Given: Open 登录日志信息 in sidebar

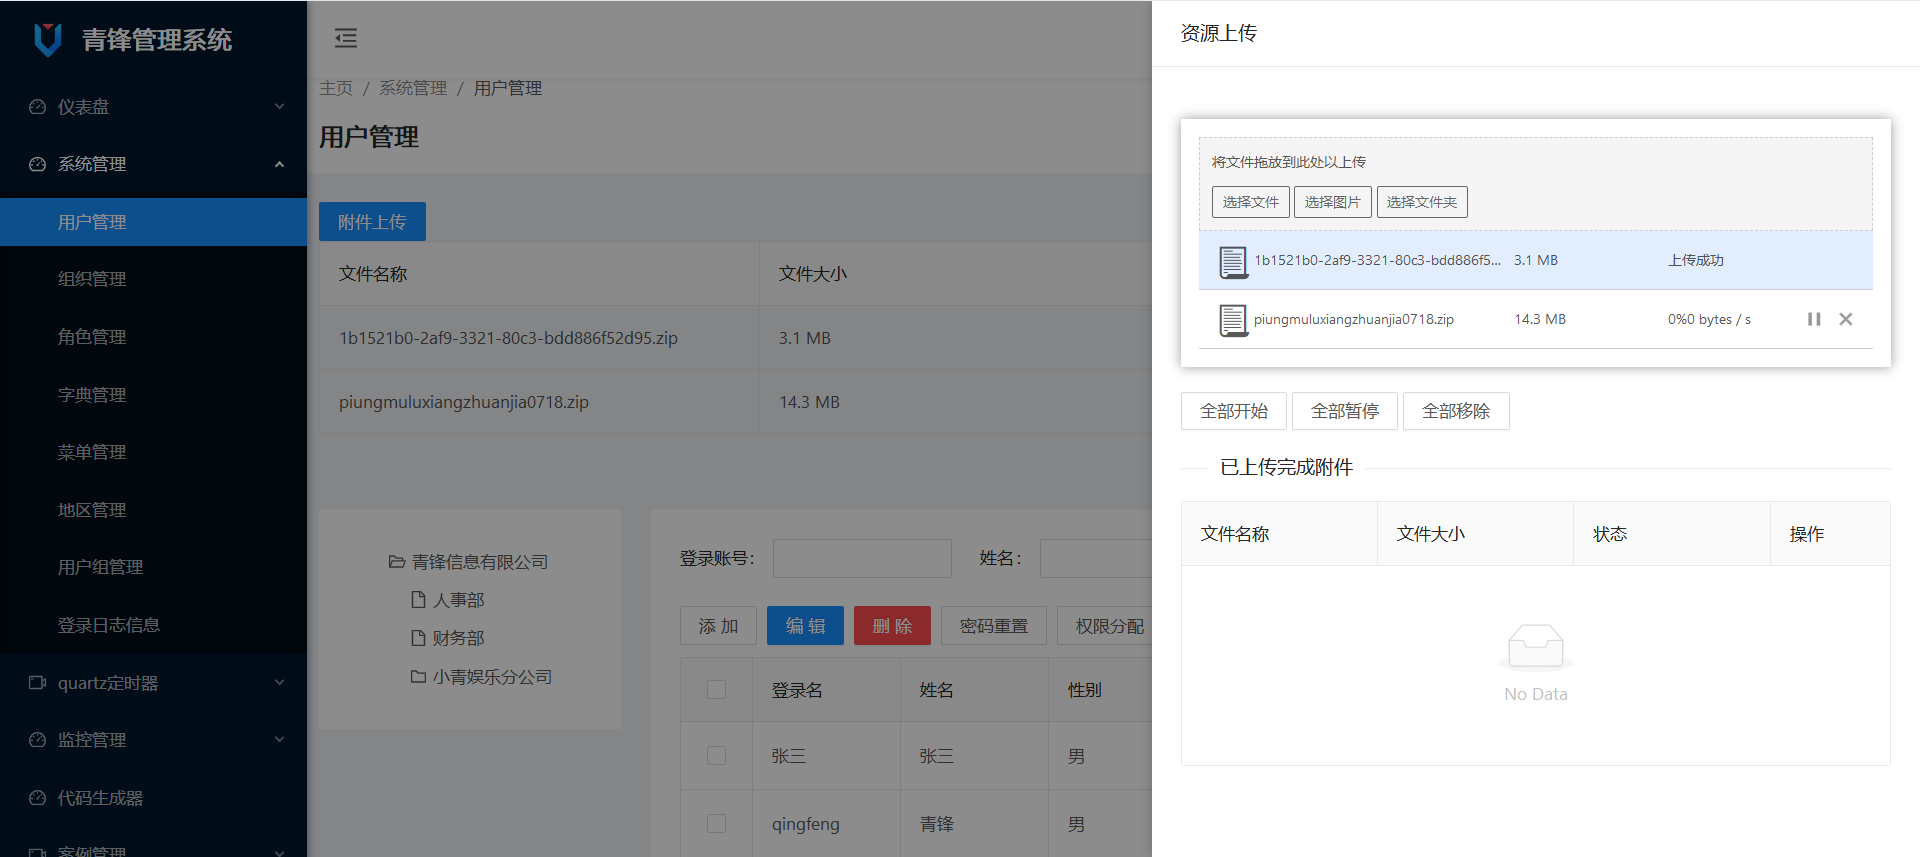Looking at the screenshot, I should 153,625.
